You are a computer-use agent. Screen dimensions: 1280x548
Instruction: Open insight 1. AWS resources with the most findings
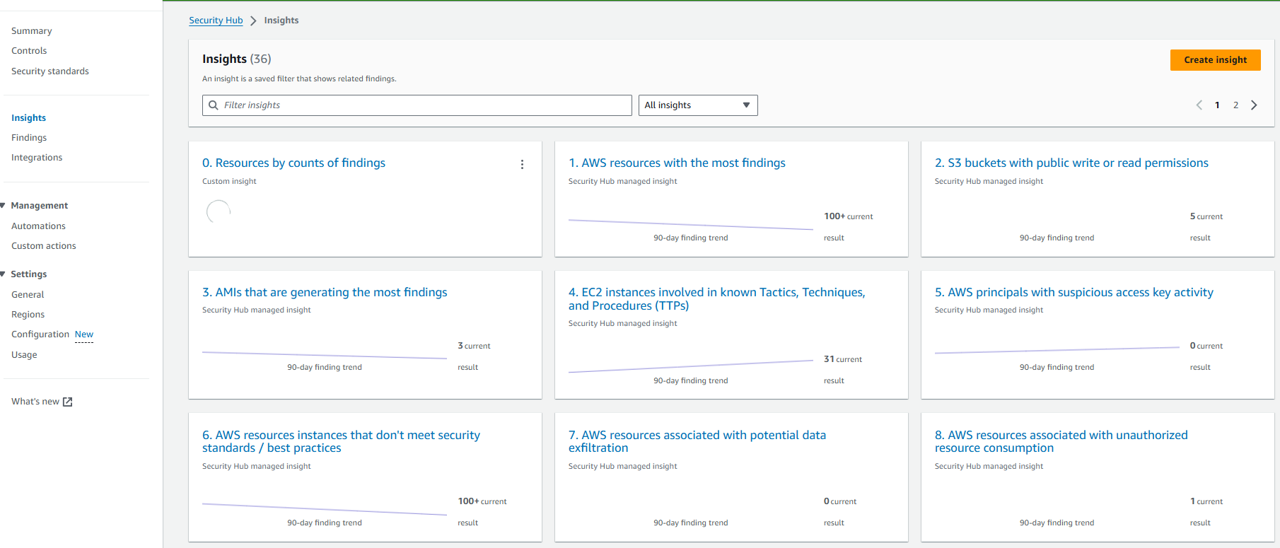677,163
